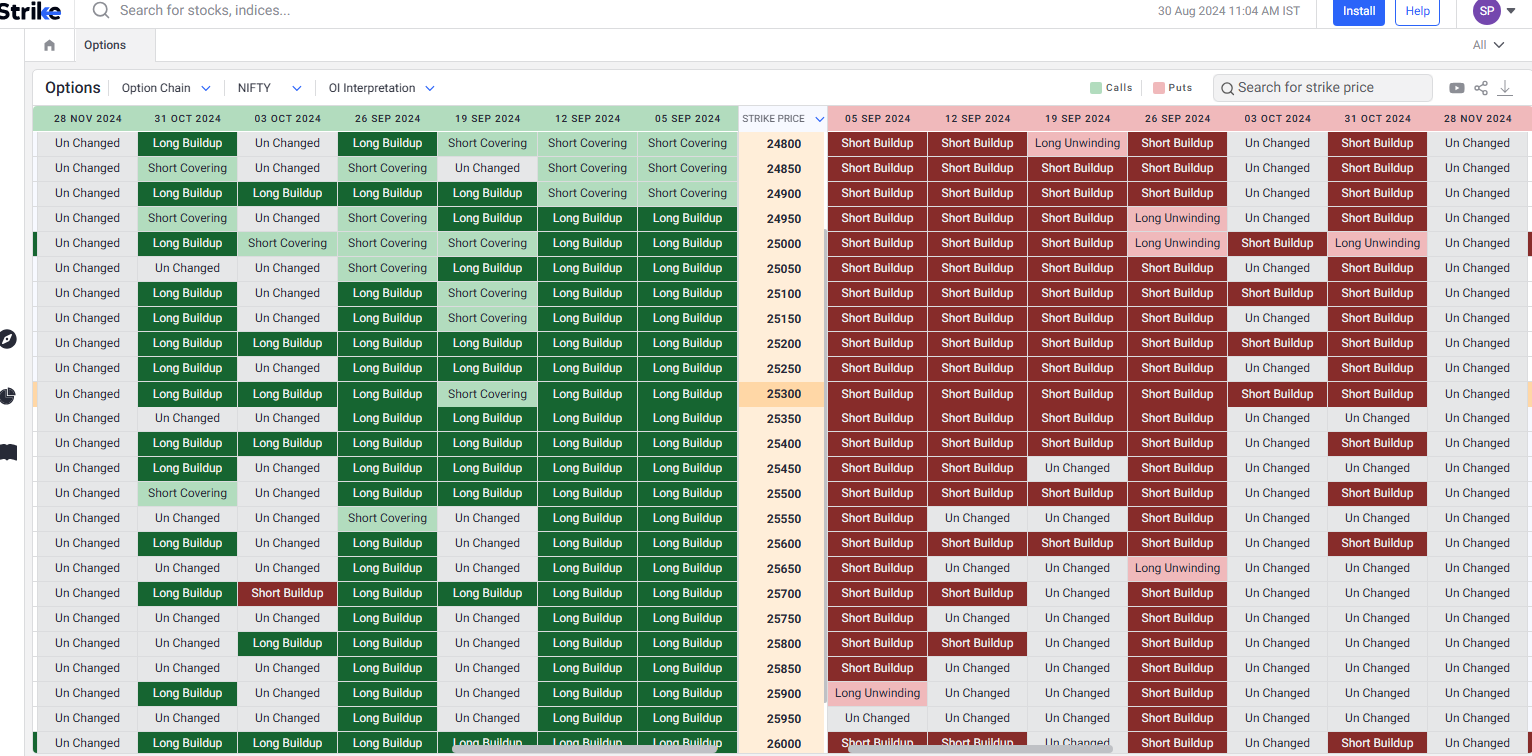Click the Install button
Viewport: 1532px width, 756px height.
tap(1359, 11)
